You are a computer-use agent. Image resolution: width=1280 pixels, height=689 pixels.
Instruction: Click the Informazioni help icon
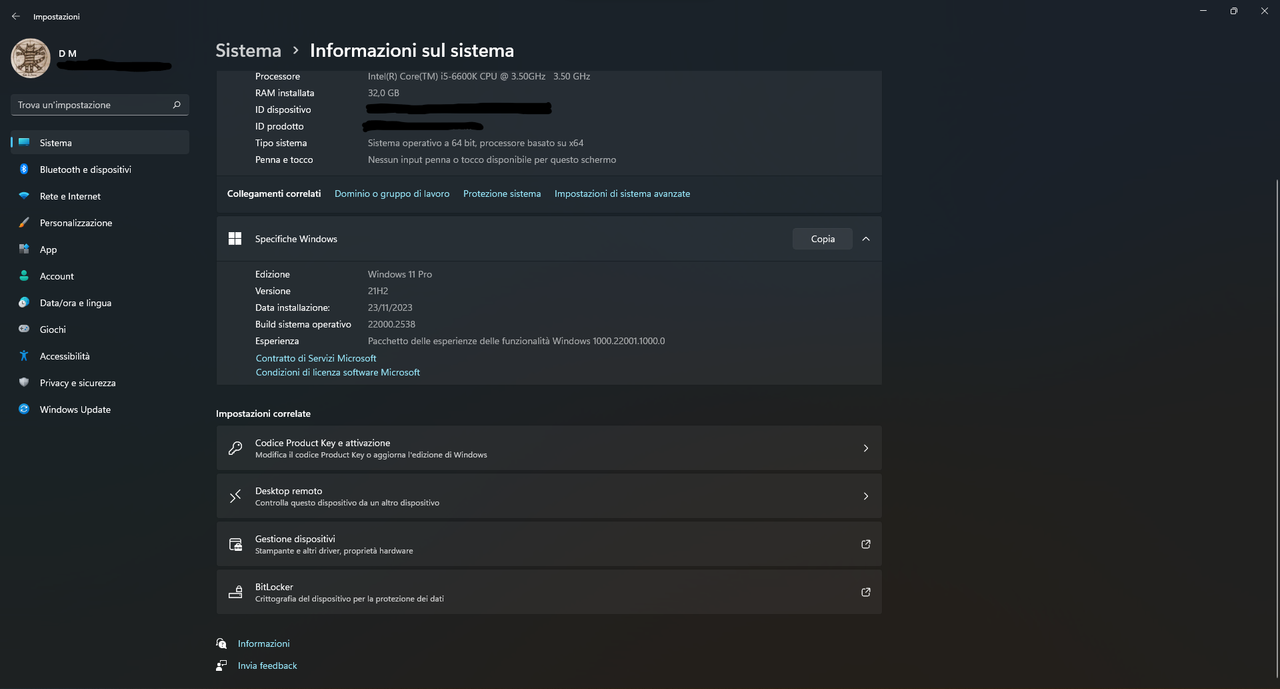coord(221,643)
